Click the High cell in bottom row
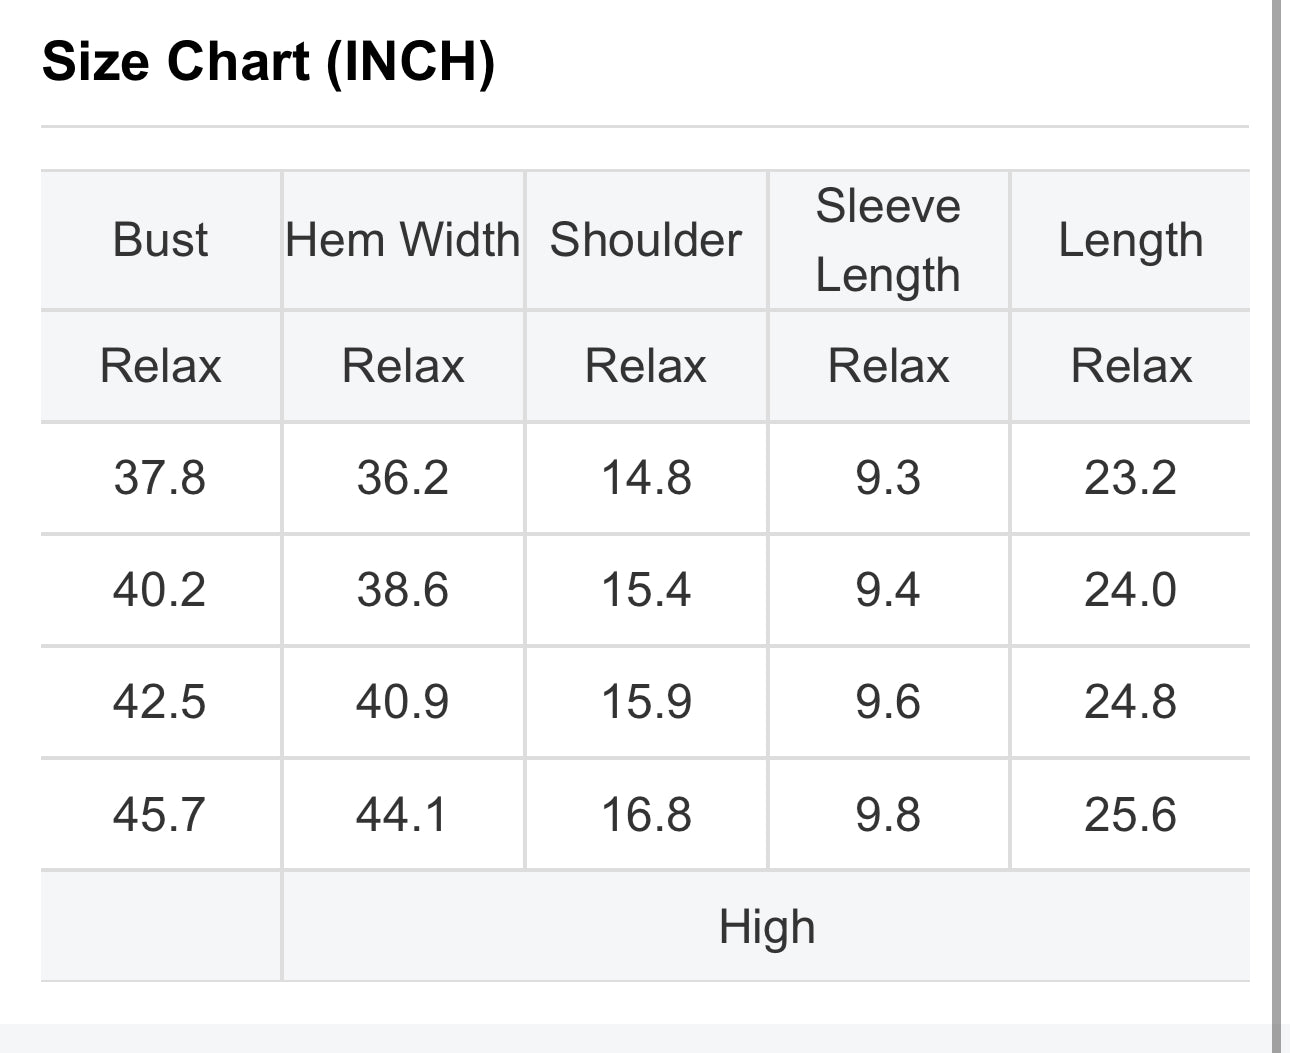This screenshot has height=1053, width=1290. (767, 927)
